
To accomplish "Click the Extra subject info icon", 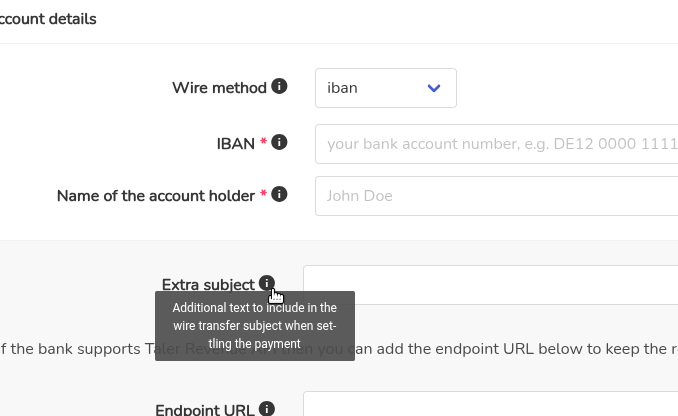I will (267, 283).
